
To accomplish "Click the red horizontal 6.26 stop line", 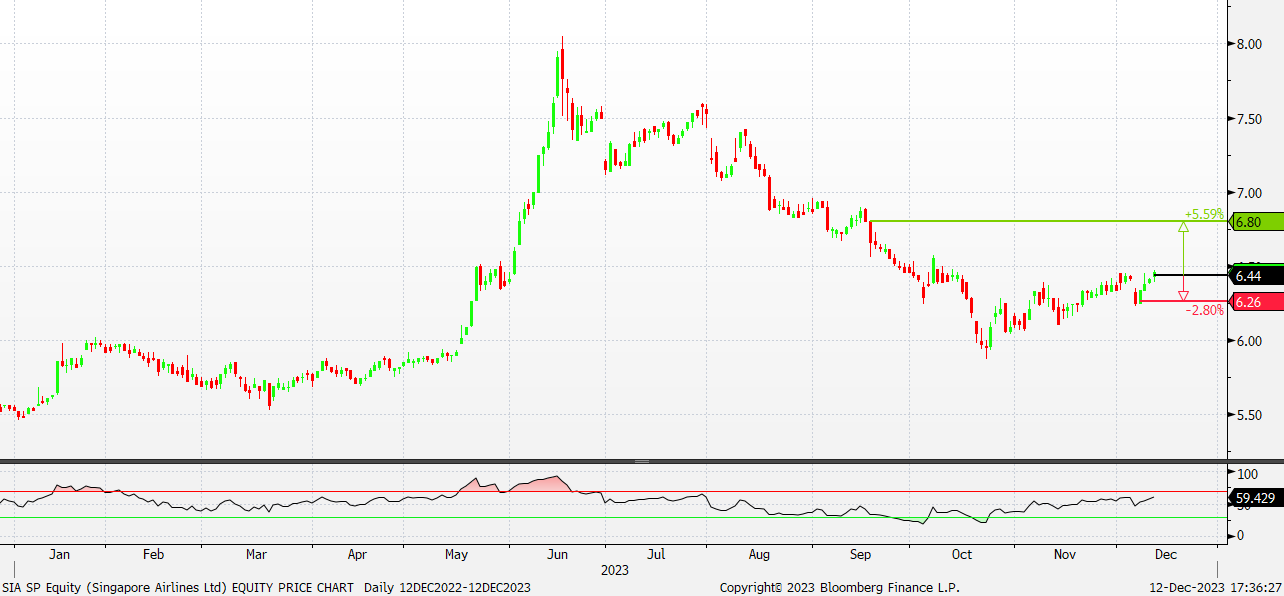I will [x=1183, y=302].
